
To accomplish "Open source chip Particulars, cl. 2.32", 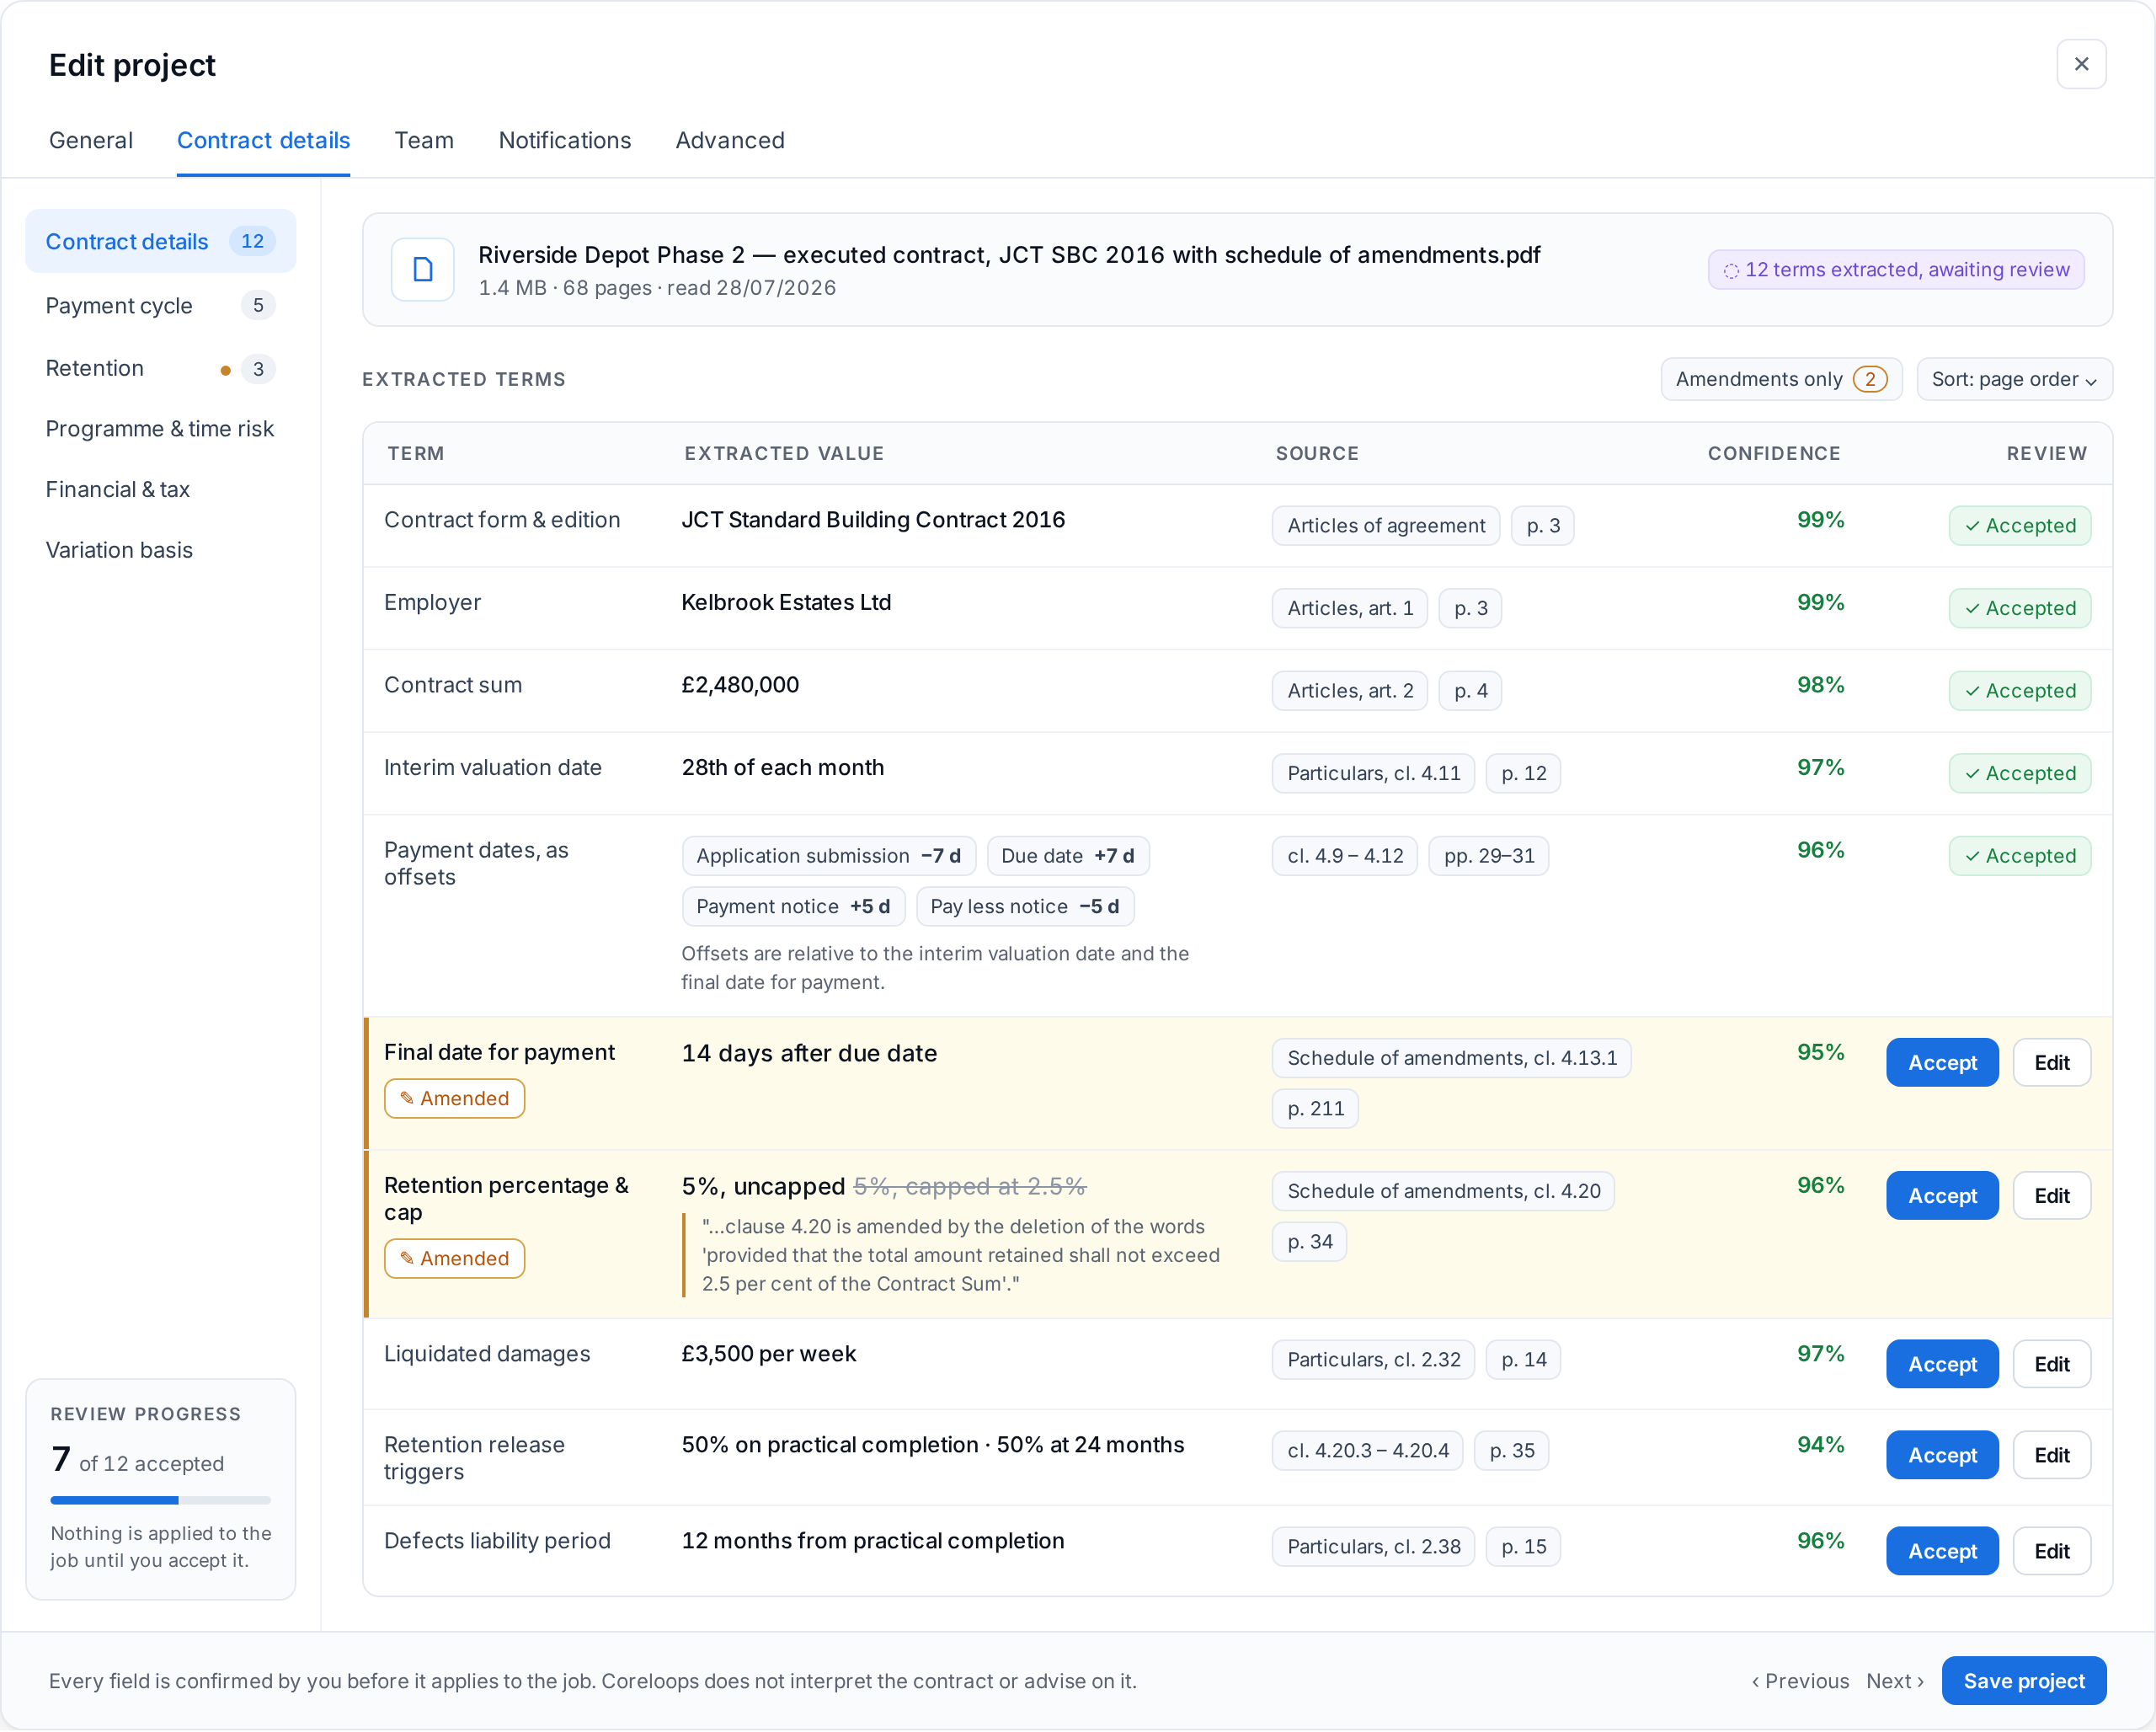I will (1373, 1360).
